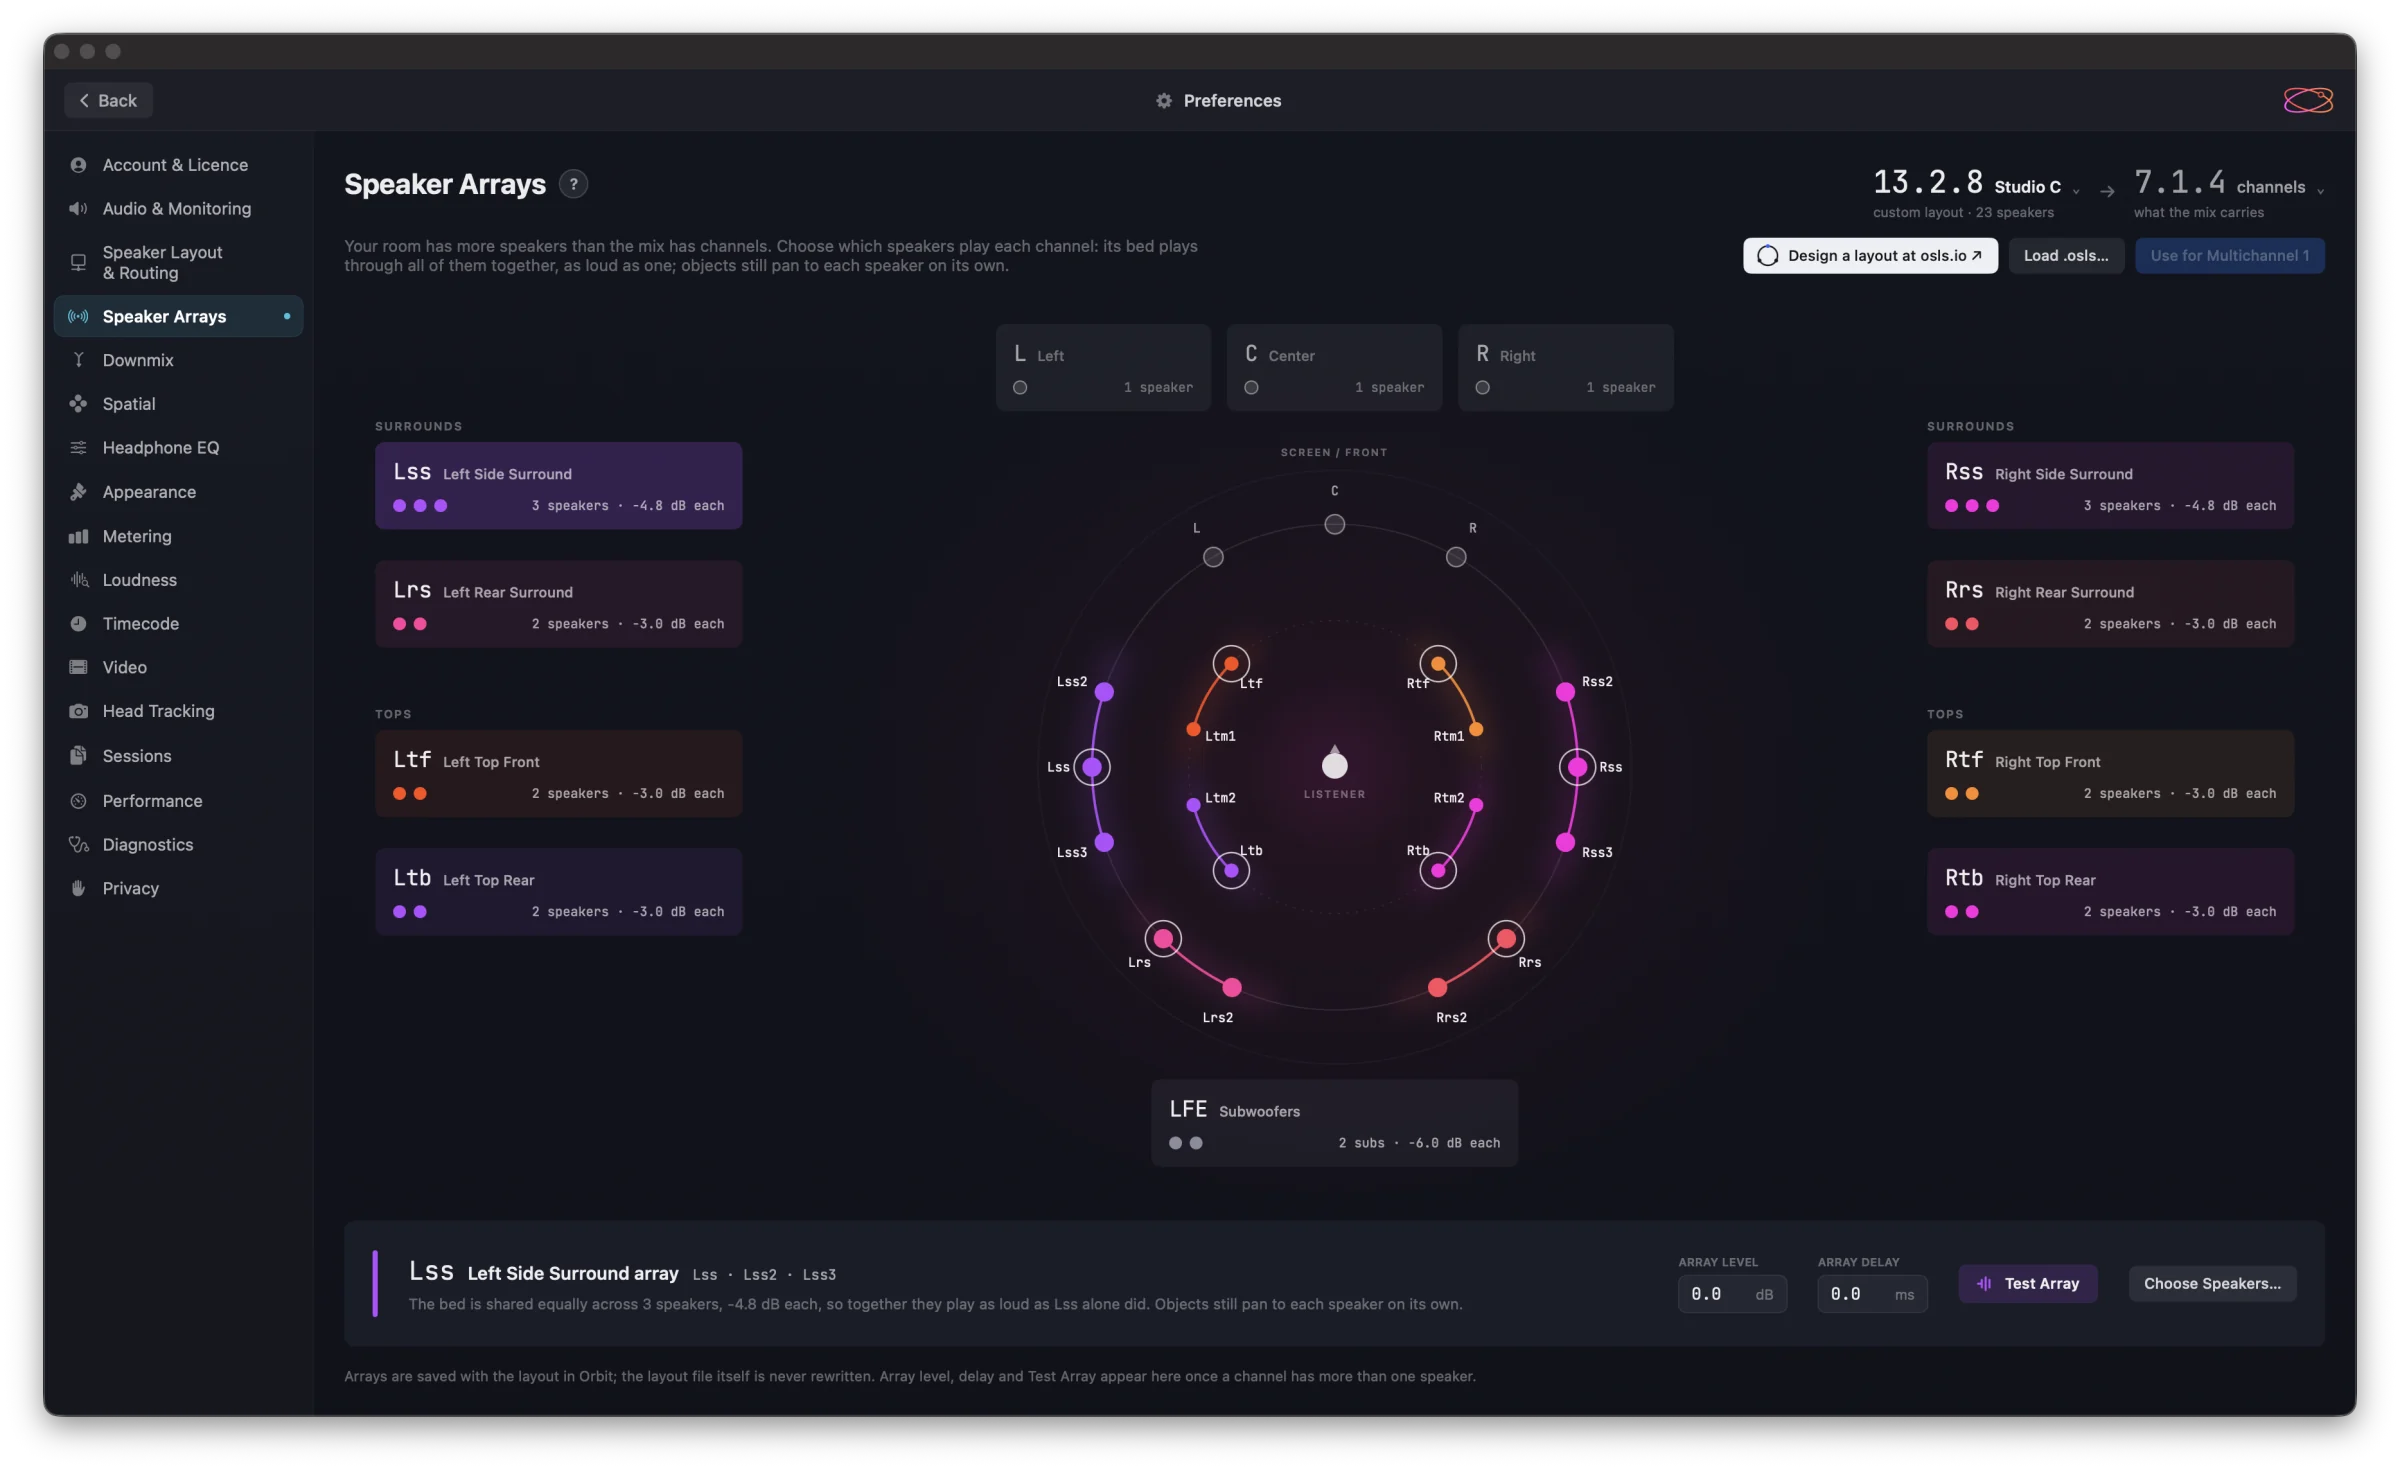
Task: Select the Ltb ringed speaker node
Action: tap(1231, 870)
